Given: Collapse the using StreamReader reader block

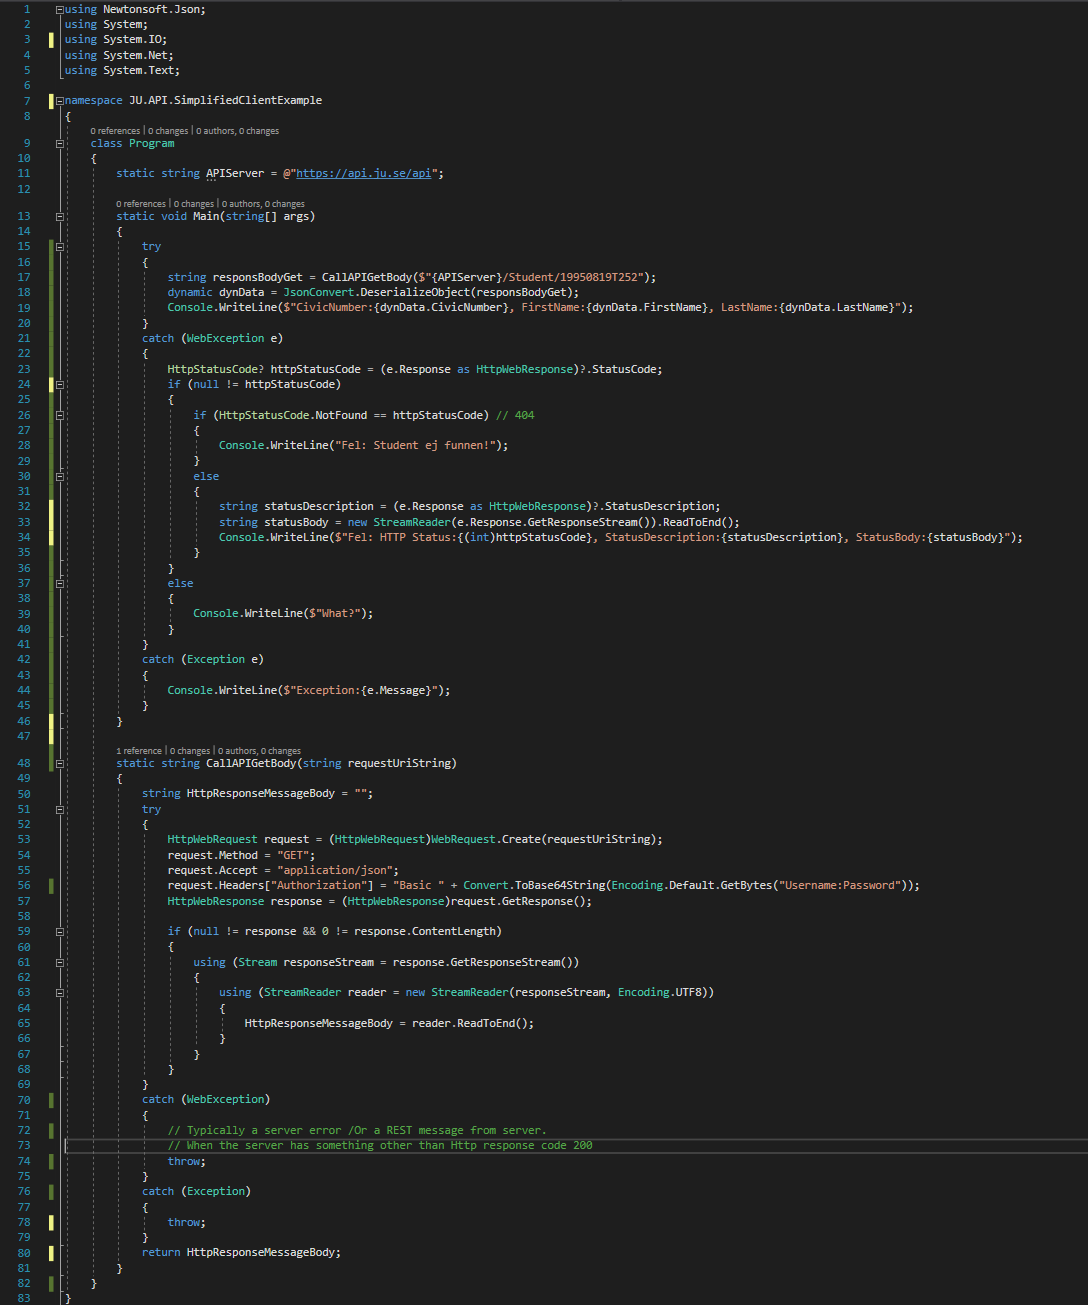Looking at the screenshot, I should (60, 992).
